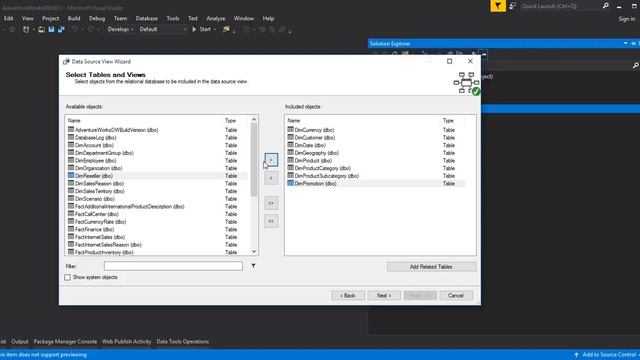Viewport: 640px width, 360px height.
Task: Click the table icon beside DimCustomer (dbo)
Action: pos(291,137)
